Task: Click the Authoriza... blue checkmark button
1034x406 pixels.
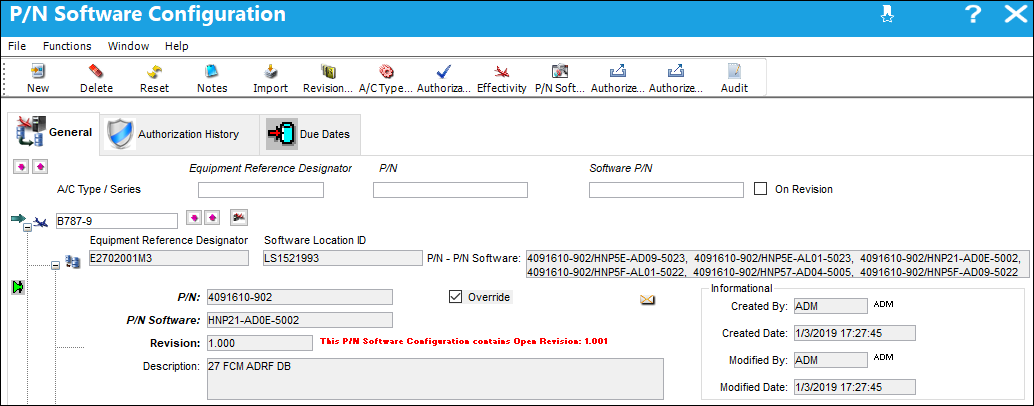Action: [x=444, y=78]
